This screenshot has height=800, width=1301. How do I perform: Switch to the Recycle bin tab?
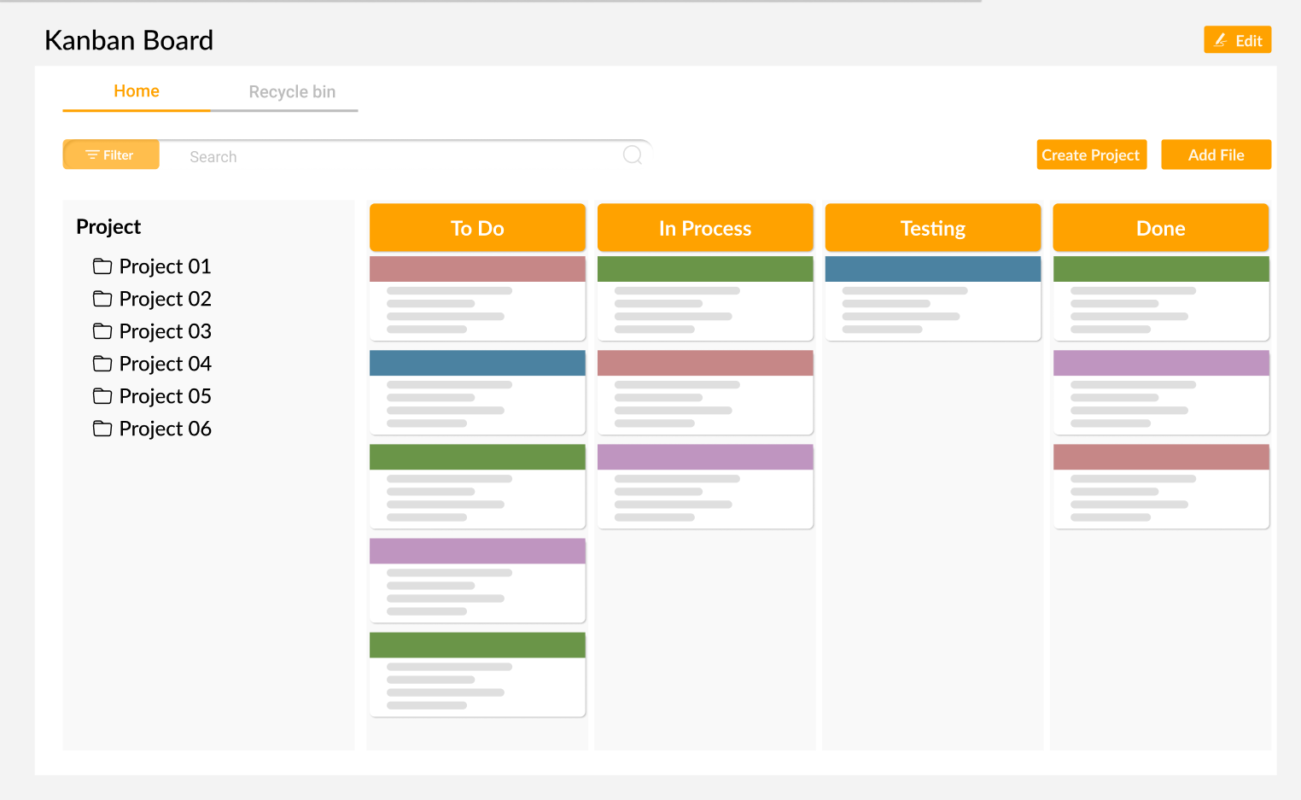click(x=291, y=91)
